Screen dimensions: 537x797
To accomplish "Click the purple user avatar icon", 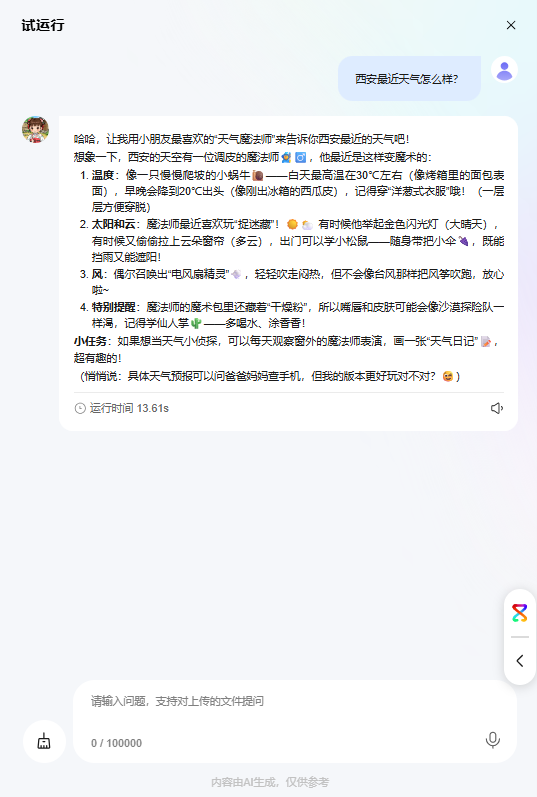I will pos(504,70).
